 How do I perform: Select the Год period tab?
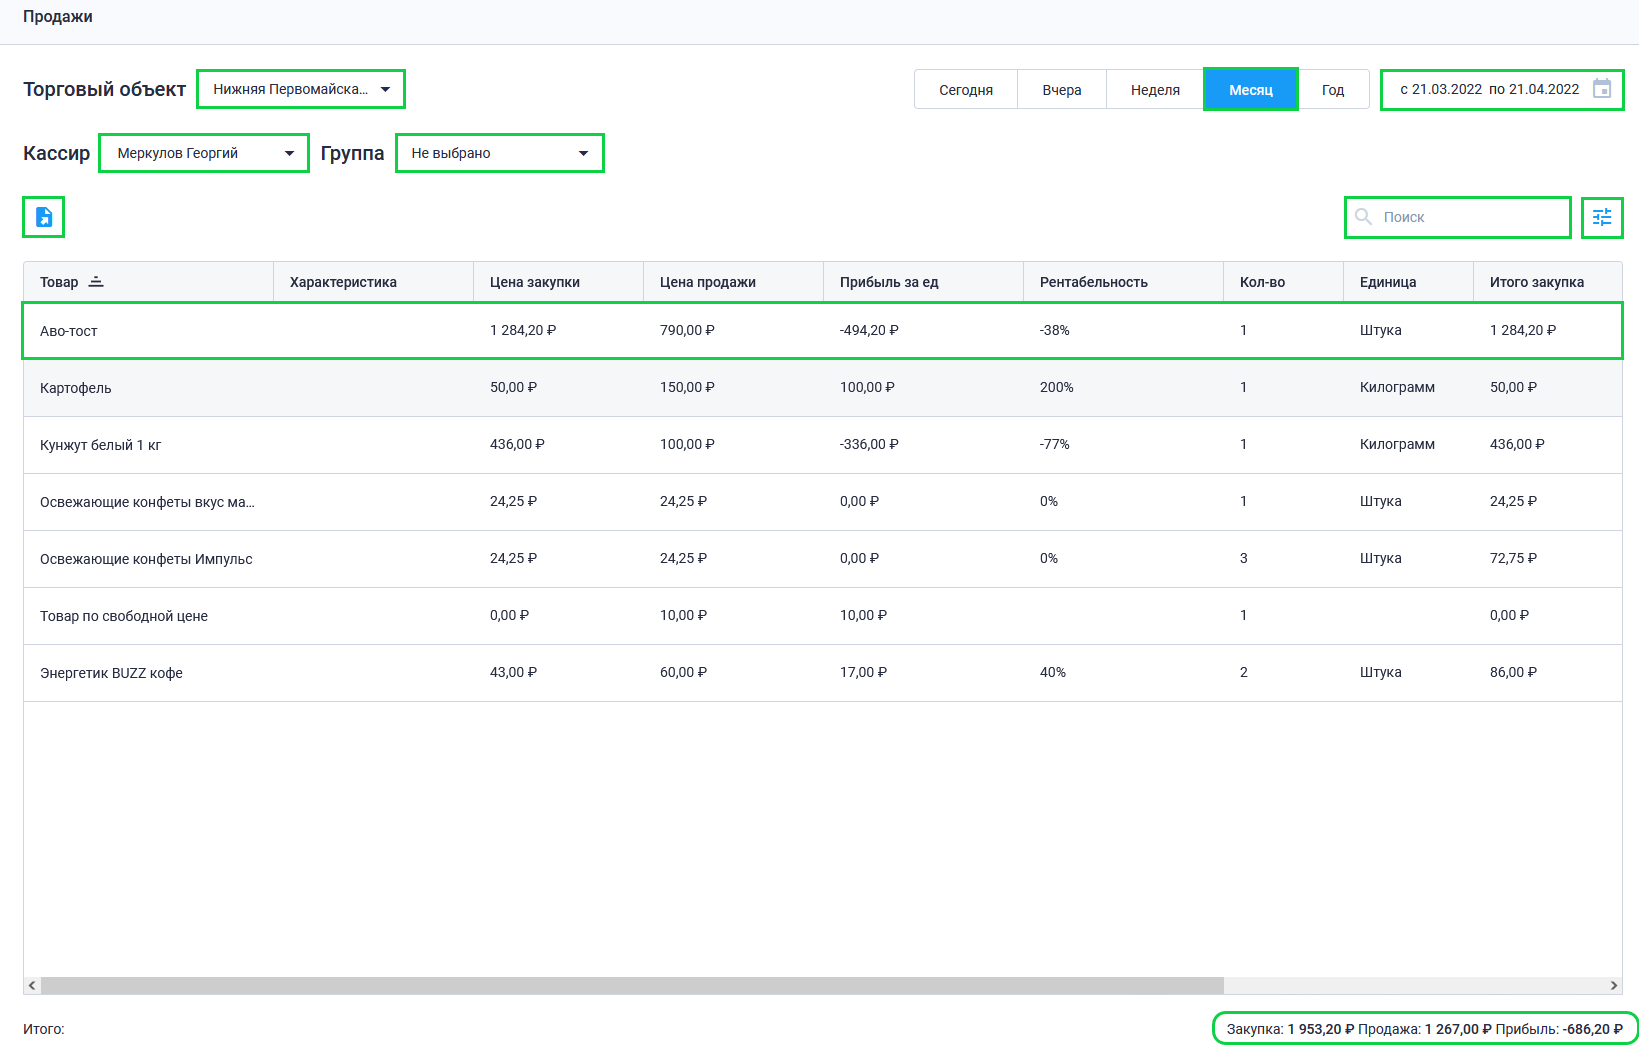pyautogui.click(x=1333, y=90)
